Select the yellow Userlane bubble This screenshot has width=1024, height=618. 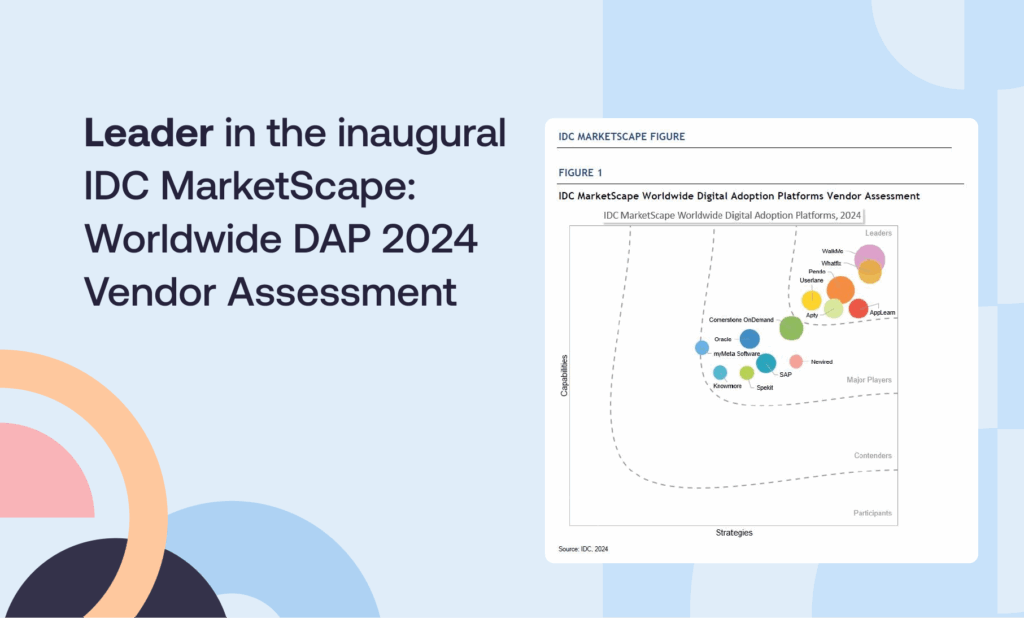tap(811, 300)
